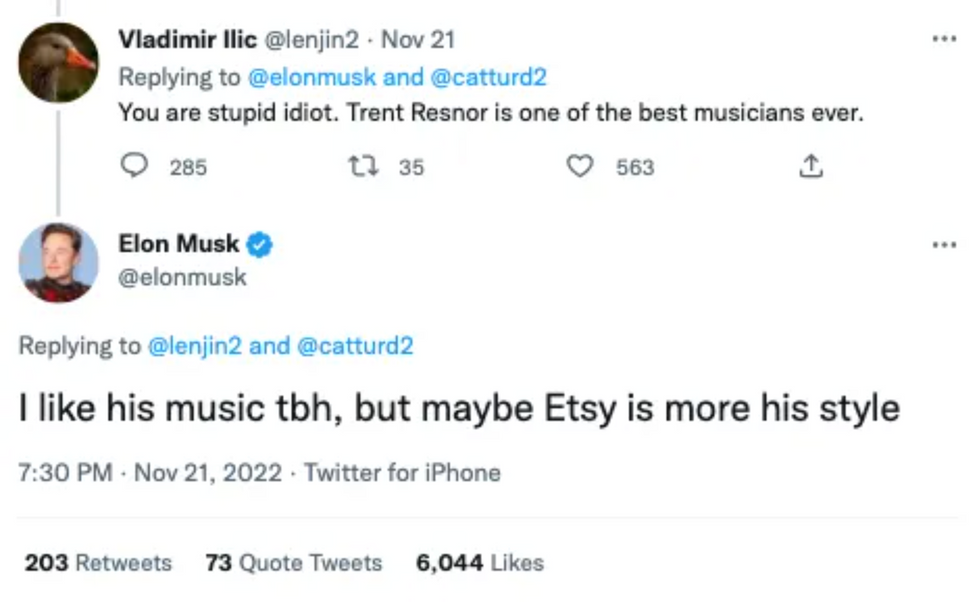Open @lenjin2 mention in Elon's reply line
The width and height of the screenshot is (980, 602).
coord(194,346)
